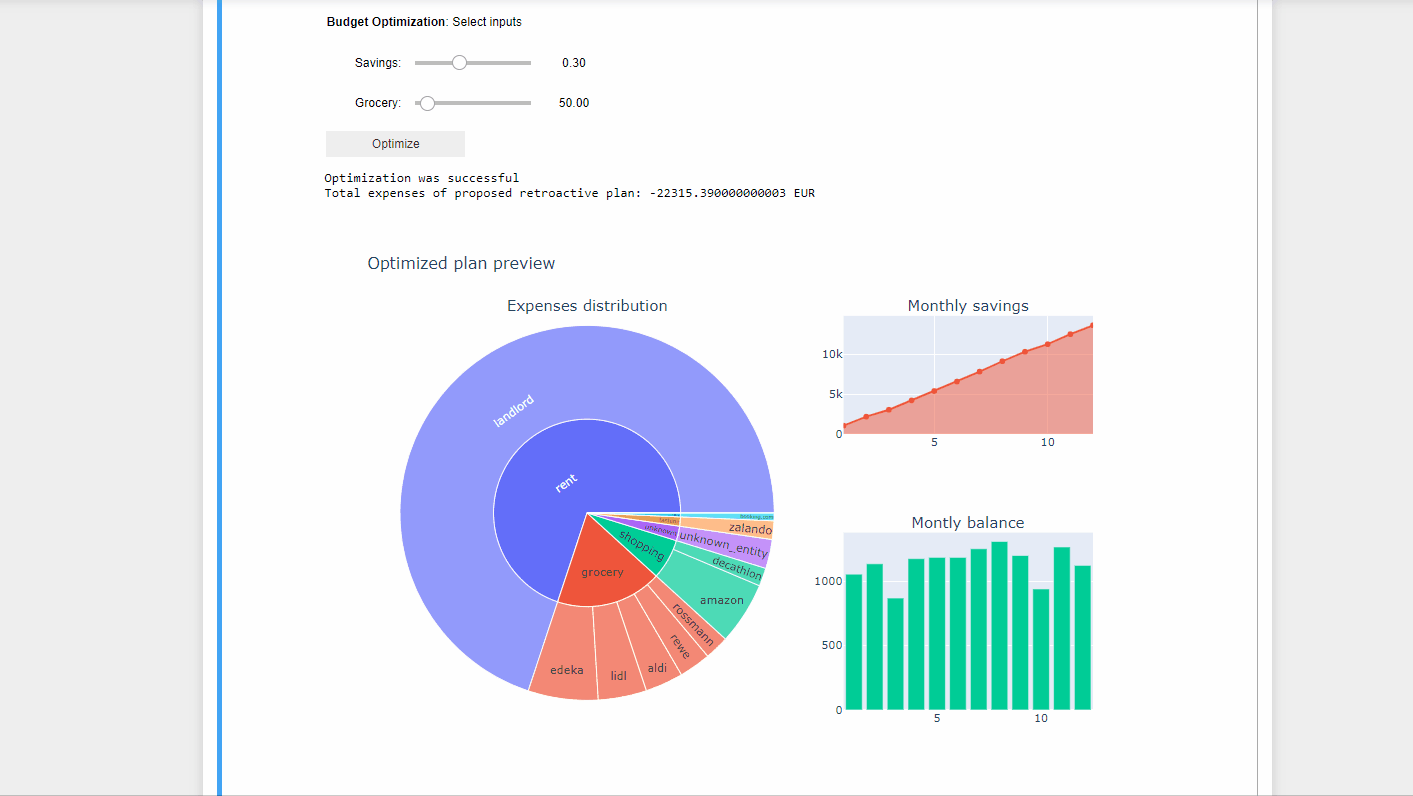Click the last data point in Monthly savings
1413x796 pixels.
tap(1092, 325)
